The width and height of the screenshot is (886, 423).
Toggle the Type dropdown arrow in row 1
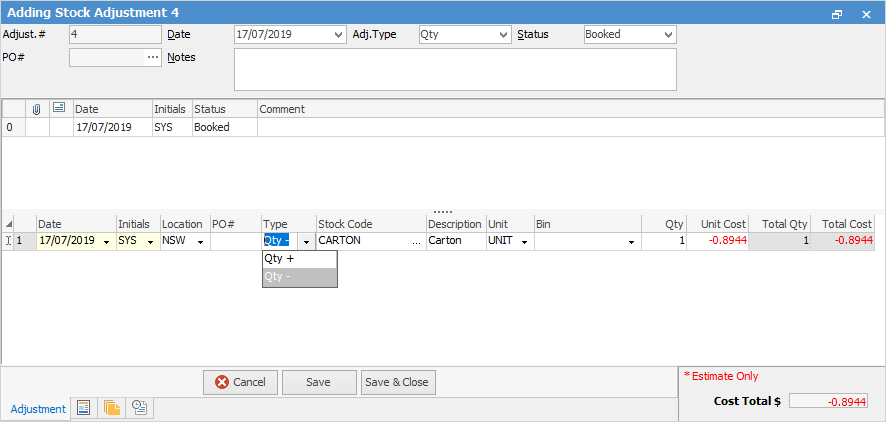[x=307, y=242]
